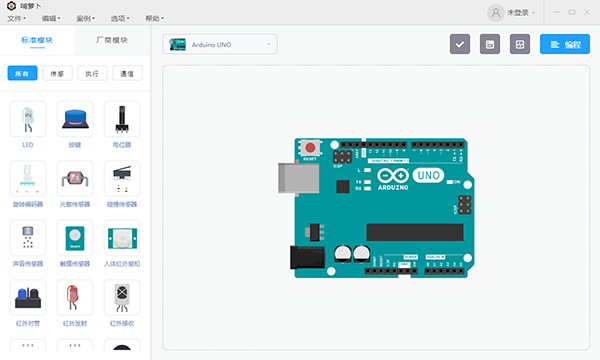Filter modules by 通信 category

127,73
